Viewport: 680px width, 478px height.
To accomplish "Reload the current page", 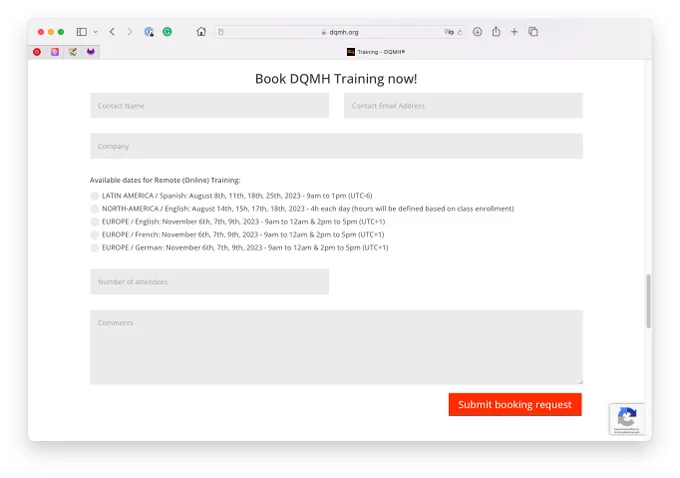I will [460, 32].
